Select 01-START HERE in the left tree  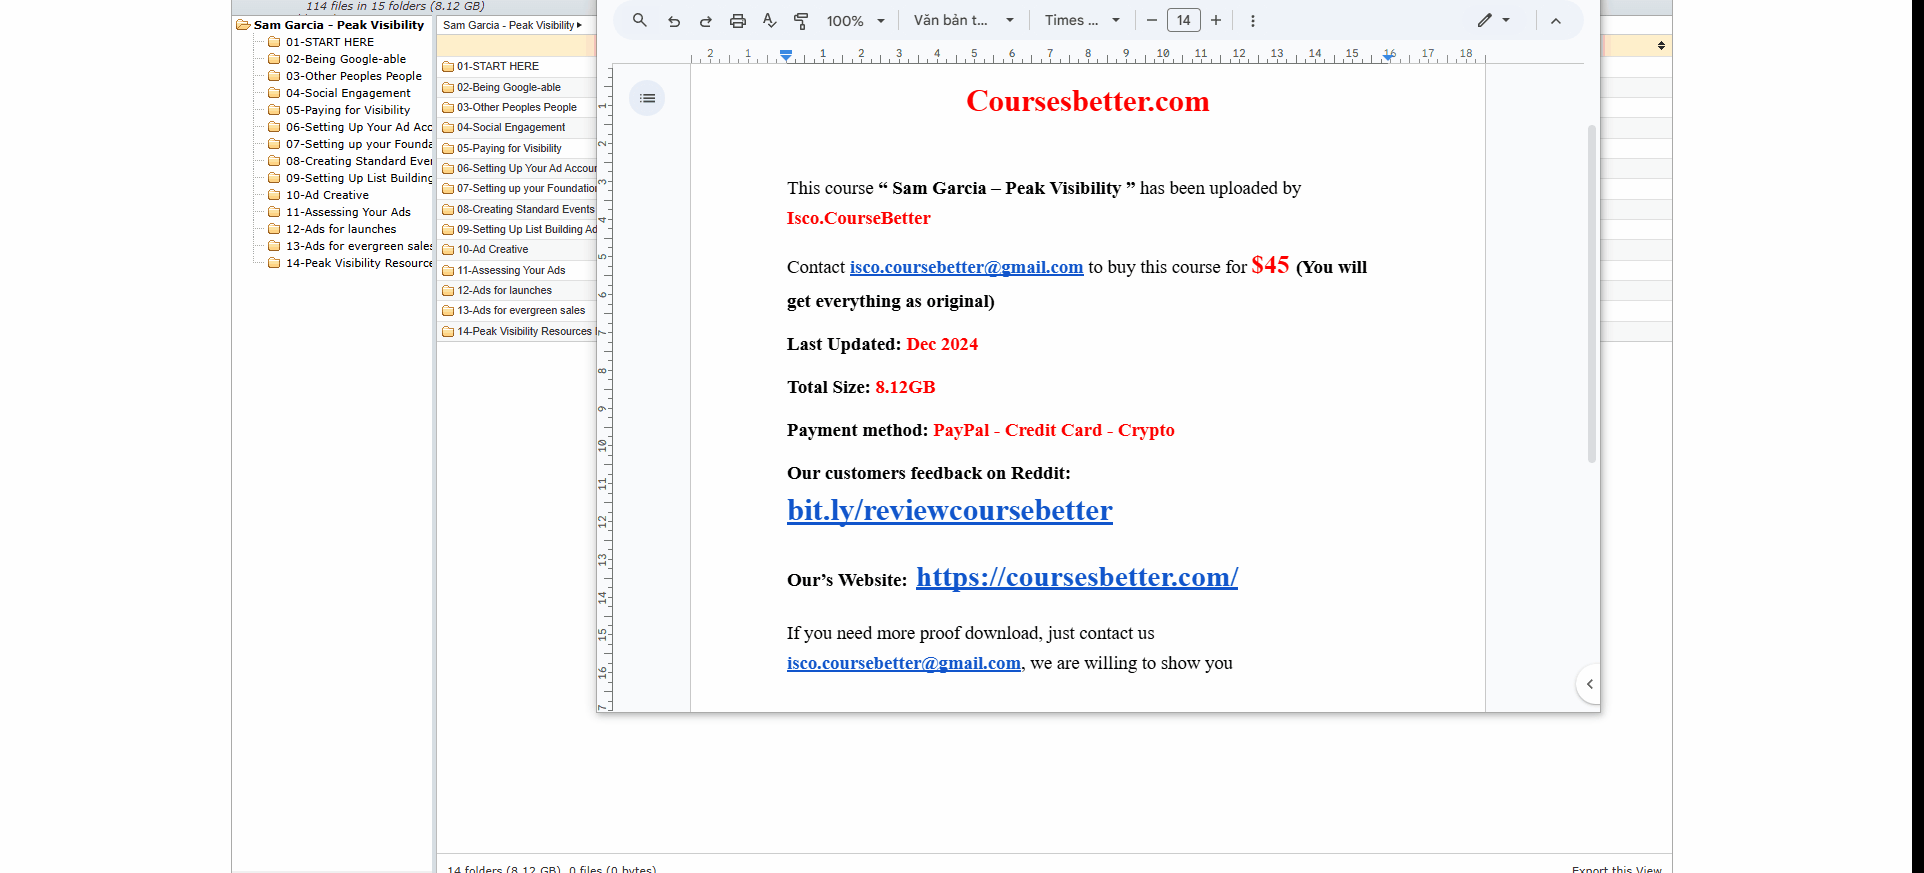coord(330,42)
